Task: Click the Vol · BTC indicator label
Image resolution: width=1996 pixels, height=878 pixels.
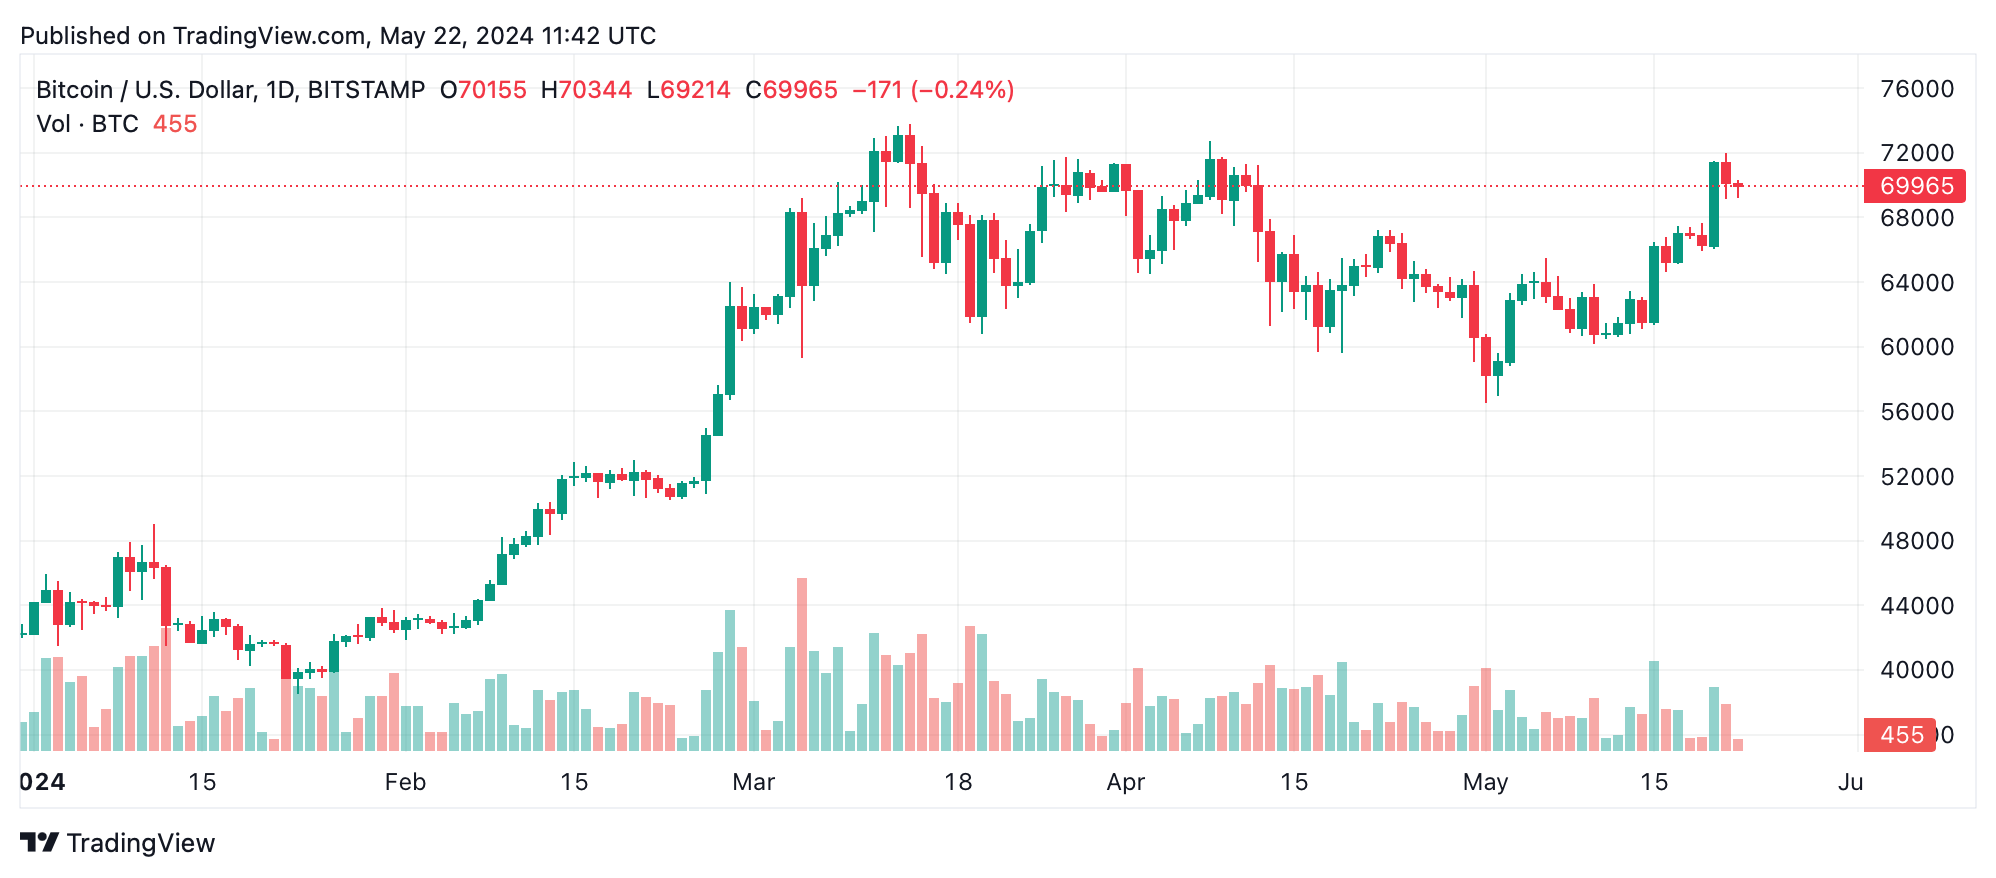Action: pyautogui.click(x=87, y=124)
